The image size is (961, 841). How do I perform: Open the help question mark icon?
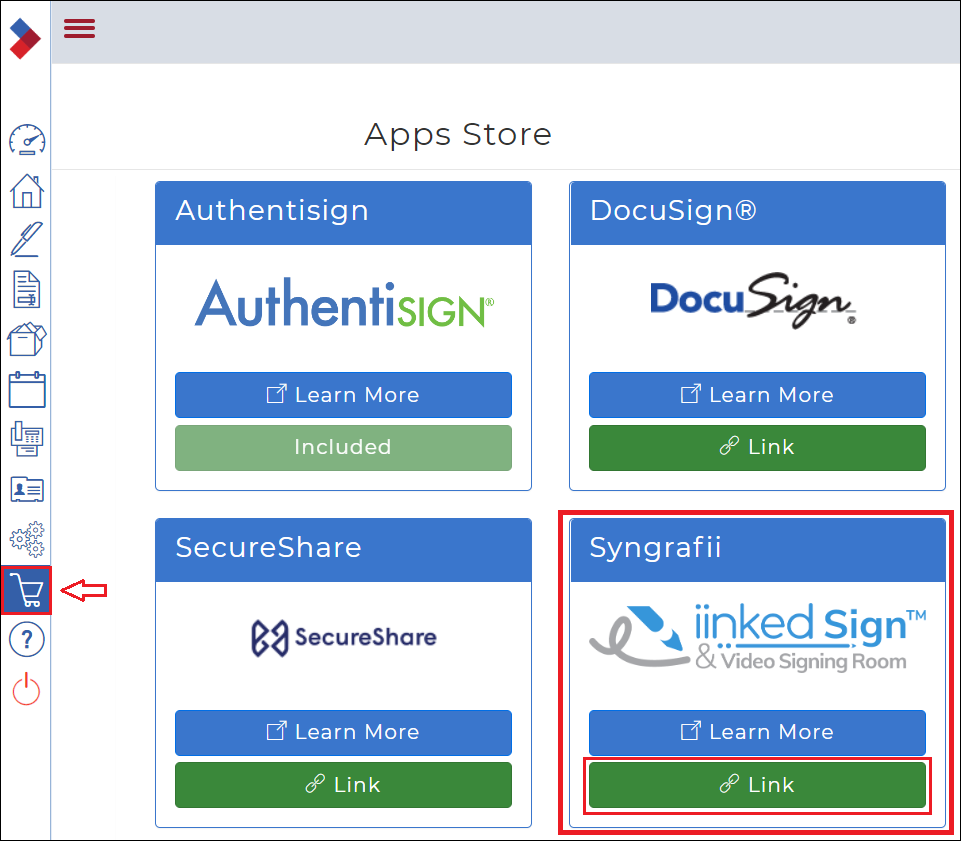tap(27, 641)
